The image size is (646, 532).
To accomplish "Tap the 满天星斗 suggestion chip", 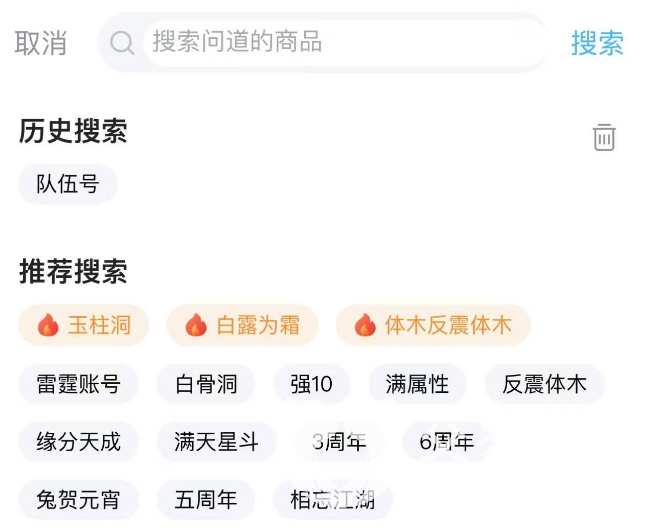I will [216, 442].
